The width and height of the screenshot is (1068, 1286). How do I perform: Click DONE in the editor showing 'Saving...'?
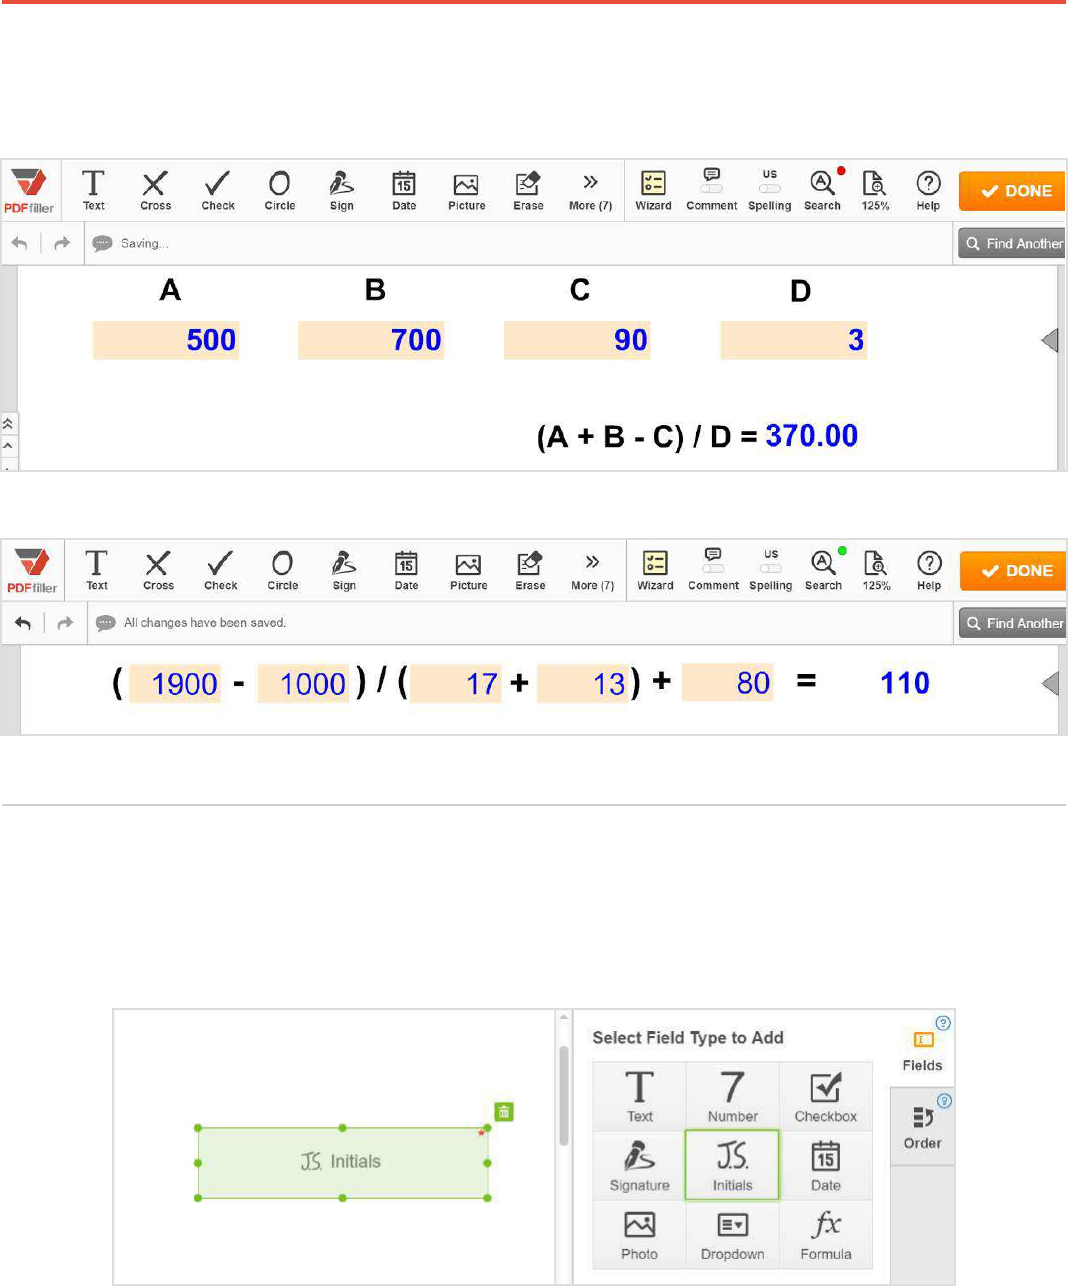tap(1012, 191)
